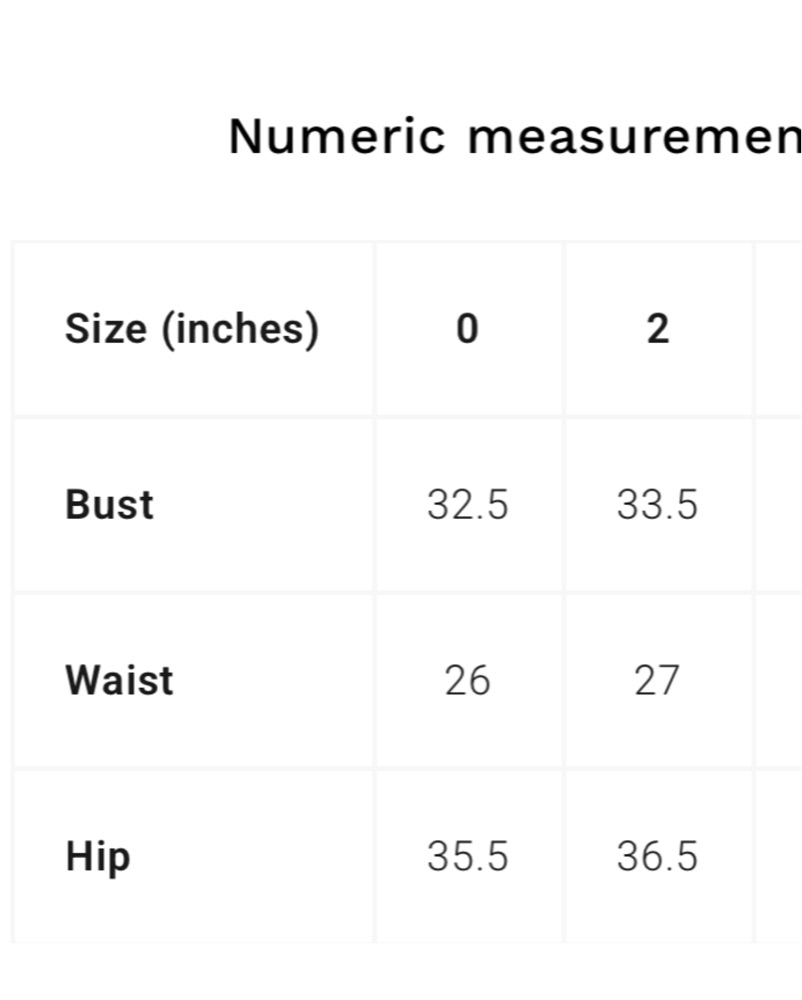Click the empty cell right of 33.5

(x=778, y=505)
